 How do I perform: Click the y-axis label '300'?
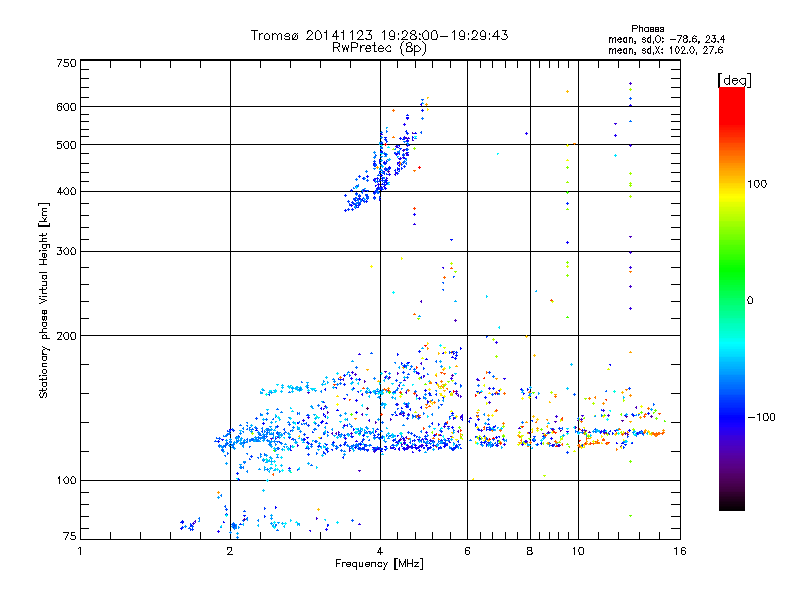[x=67, y=252]
